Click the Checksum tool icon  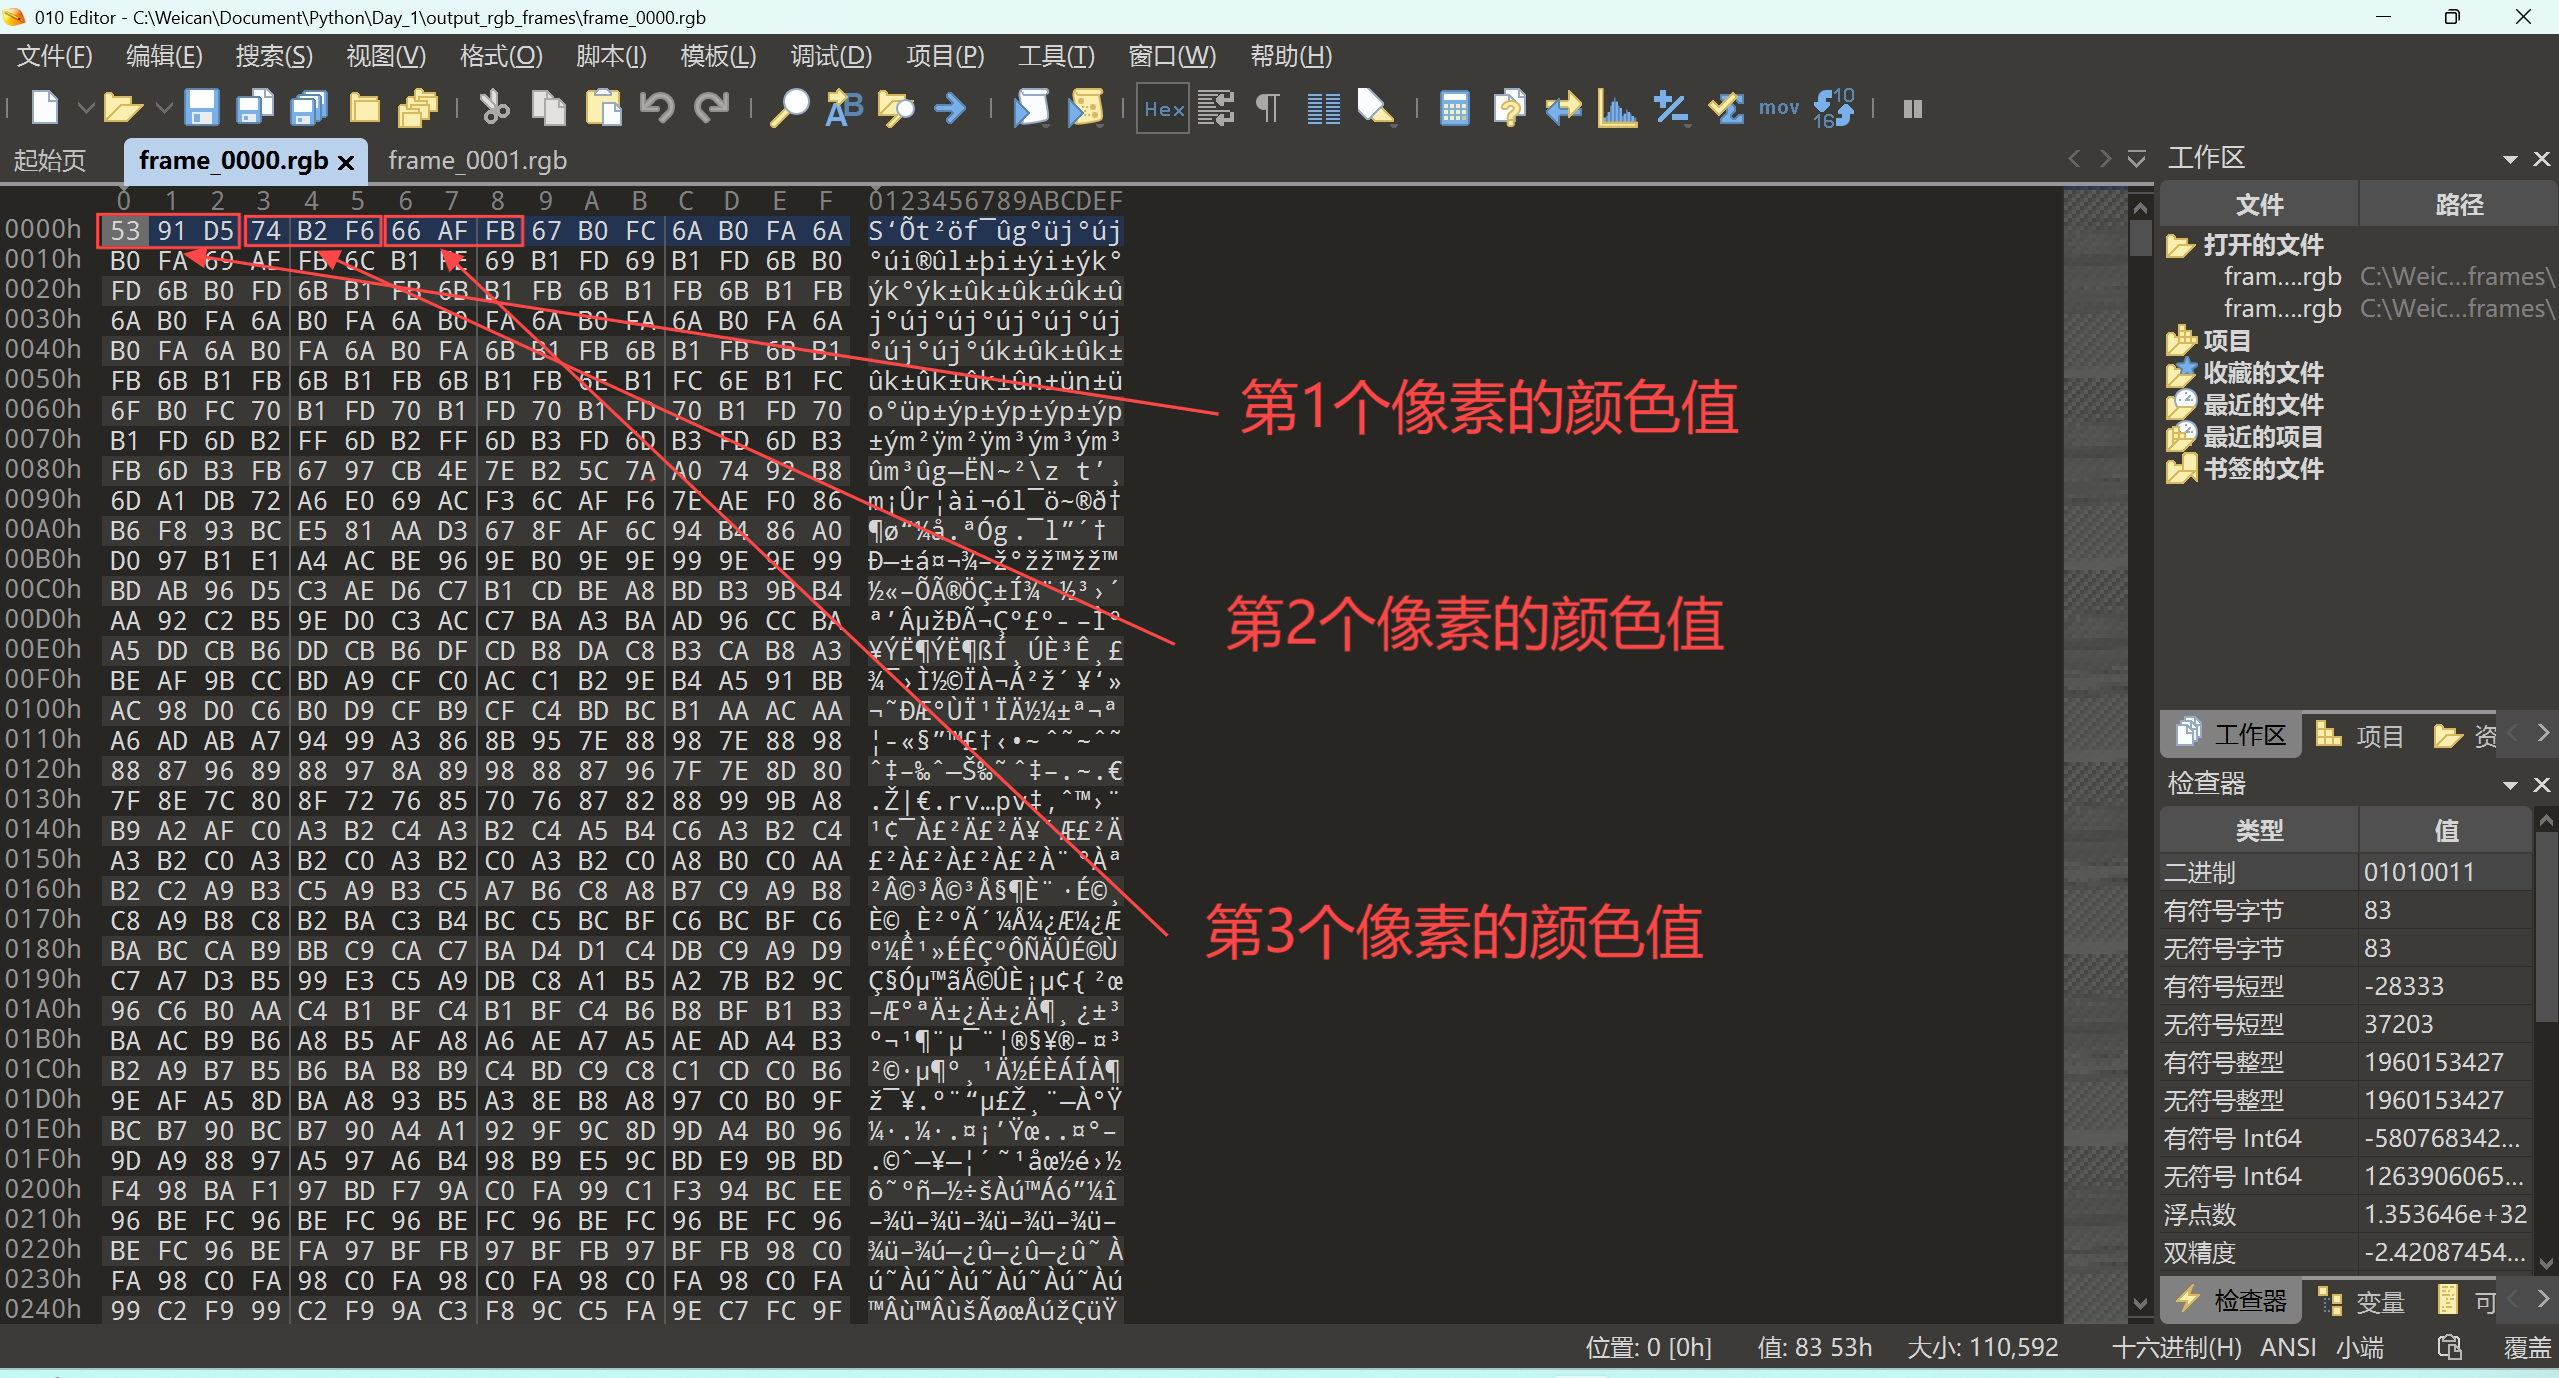pos(1725,108)
